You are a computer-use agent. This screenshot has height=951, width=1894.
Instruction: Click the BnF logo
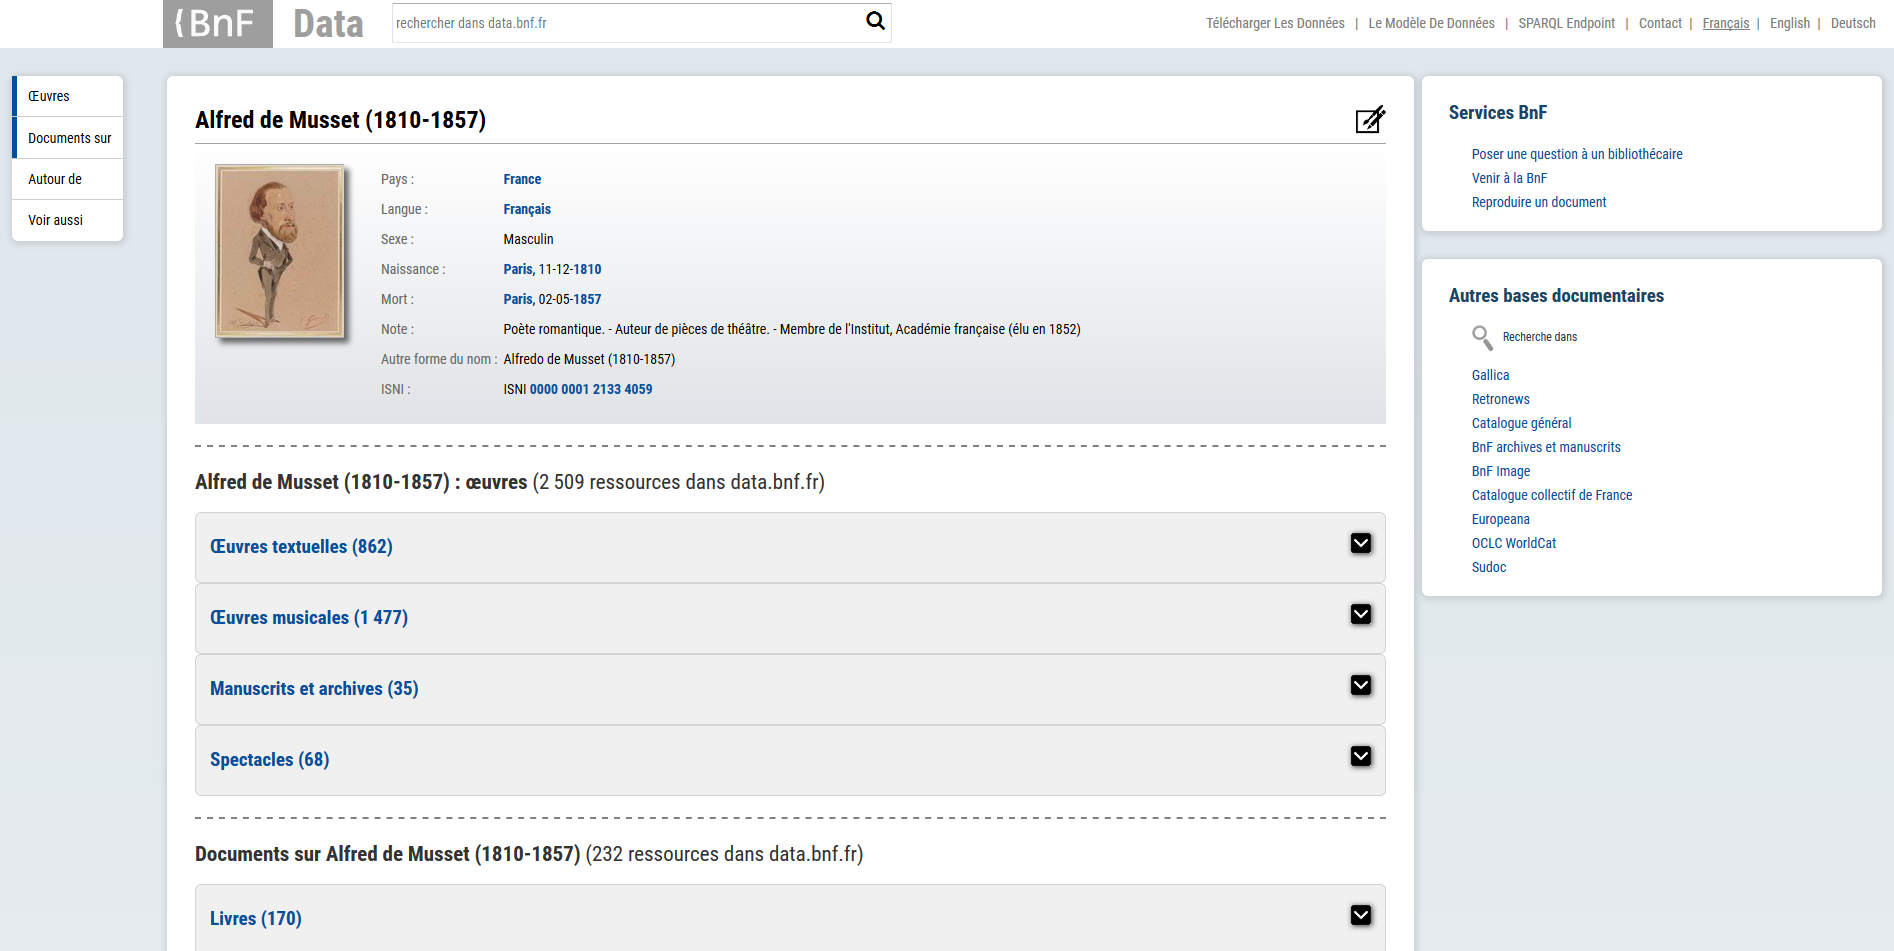[217, 24]
